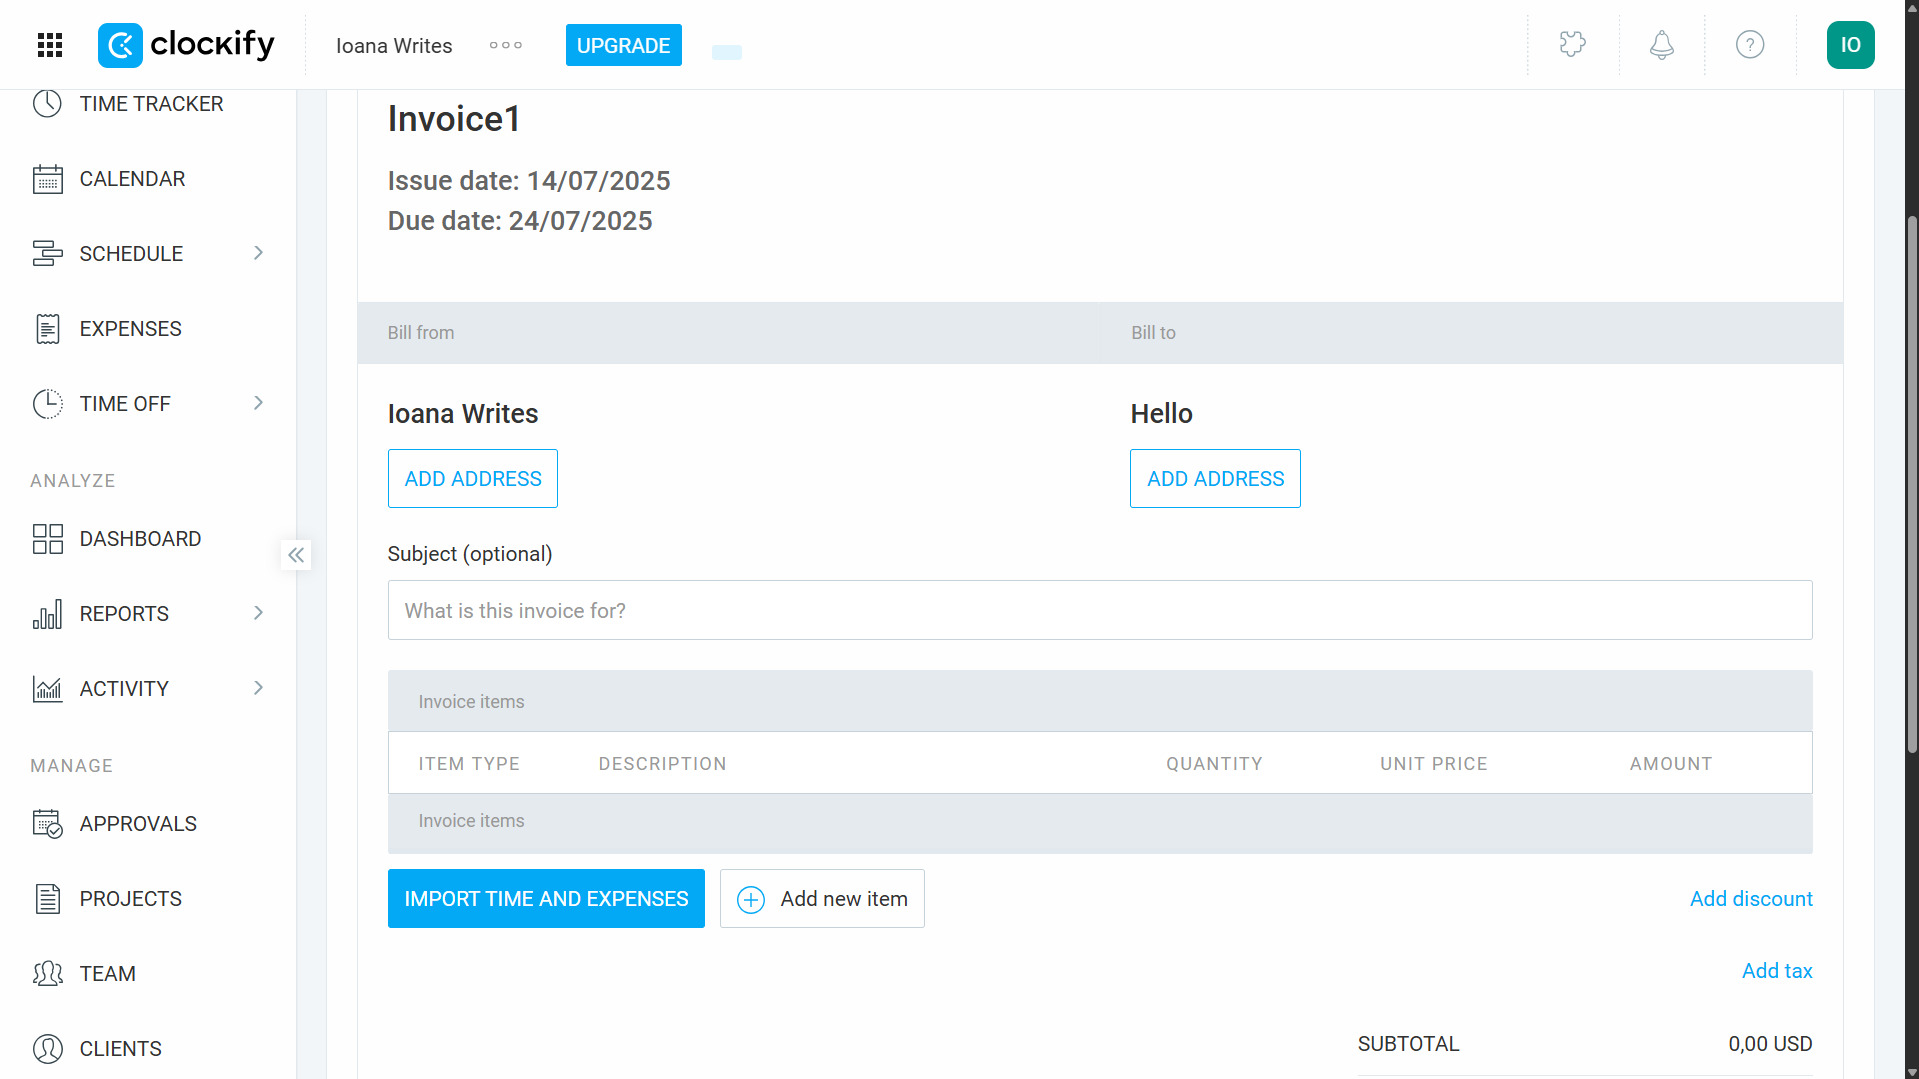
Task: Open the workspace three-dots menu
Action: click(x=505, y=45)
